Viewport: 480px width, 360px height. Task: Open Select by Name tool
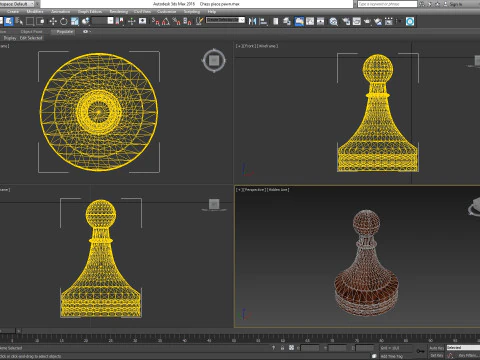19,21
